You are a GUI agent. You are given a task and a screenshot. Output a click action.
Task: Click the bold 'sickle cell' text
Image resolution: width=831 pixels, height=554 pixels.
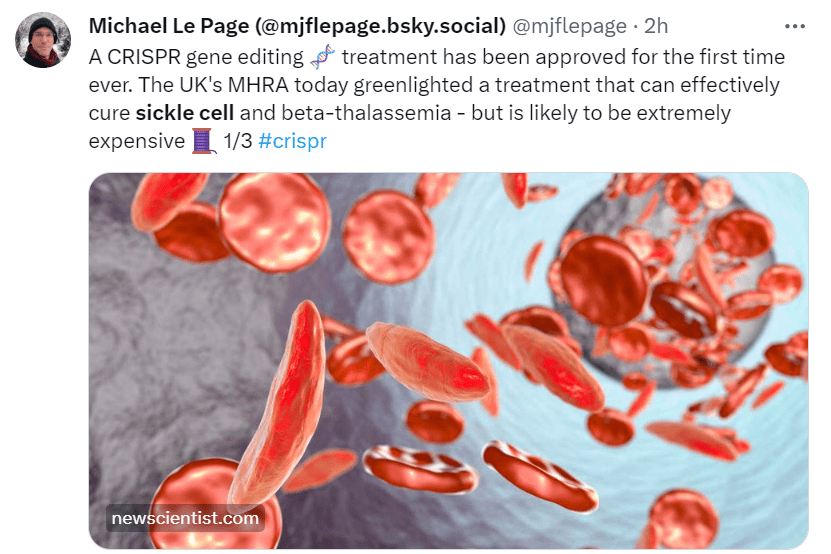[x=185, y=113]
